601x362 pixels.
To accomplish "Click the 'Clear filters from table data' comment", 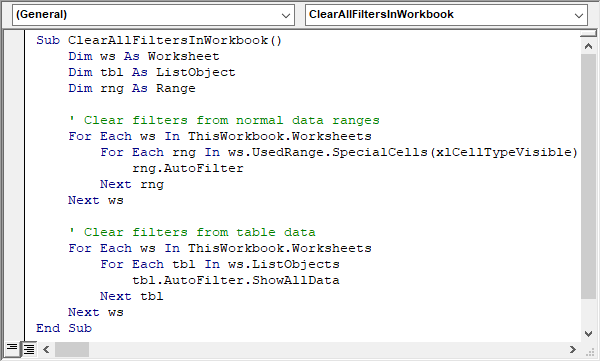I will click(192, 232).
